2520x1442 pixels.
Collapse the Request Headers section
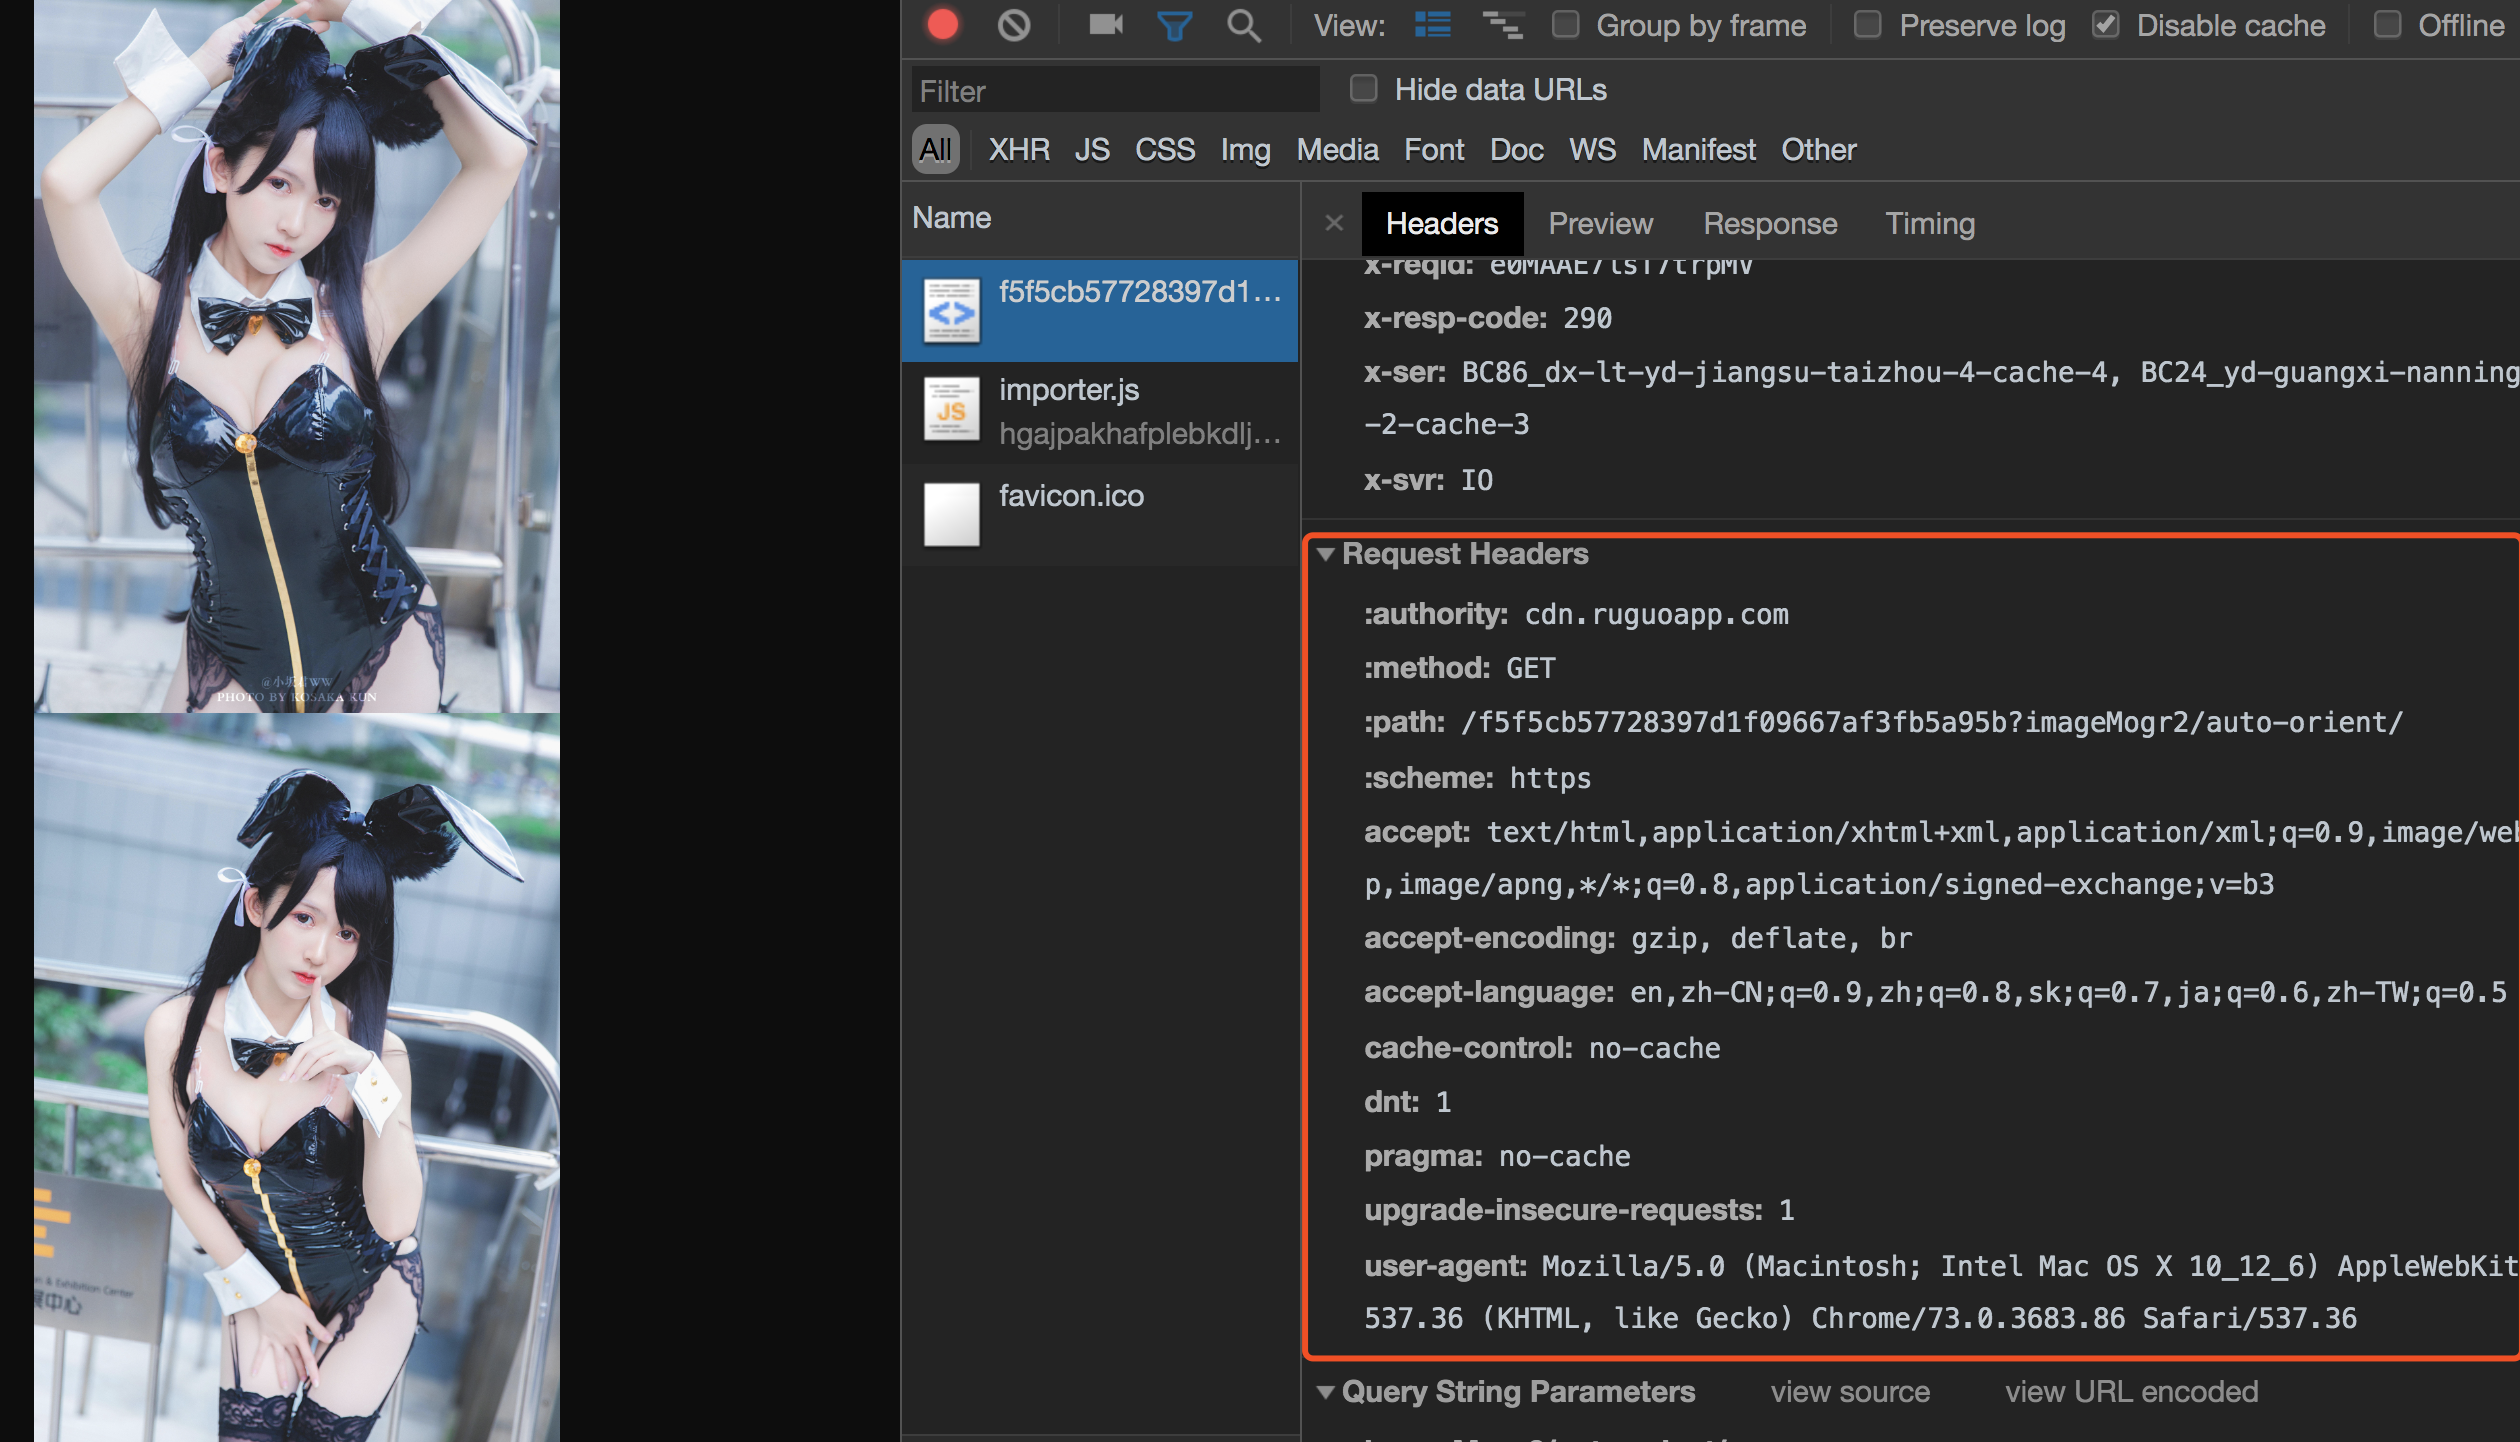point(1327,554)
